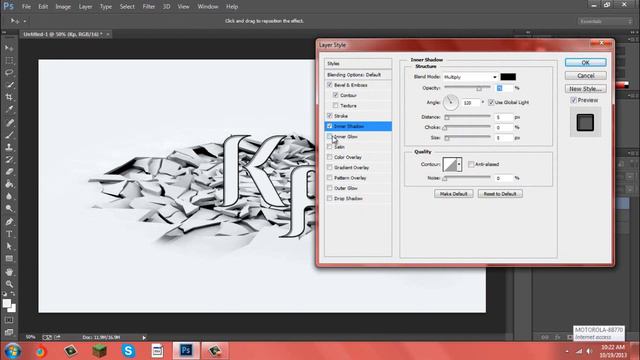
Task: Click the Windows Start button
Action: point(12,351)
